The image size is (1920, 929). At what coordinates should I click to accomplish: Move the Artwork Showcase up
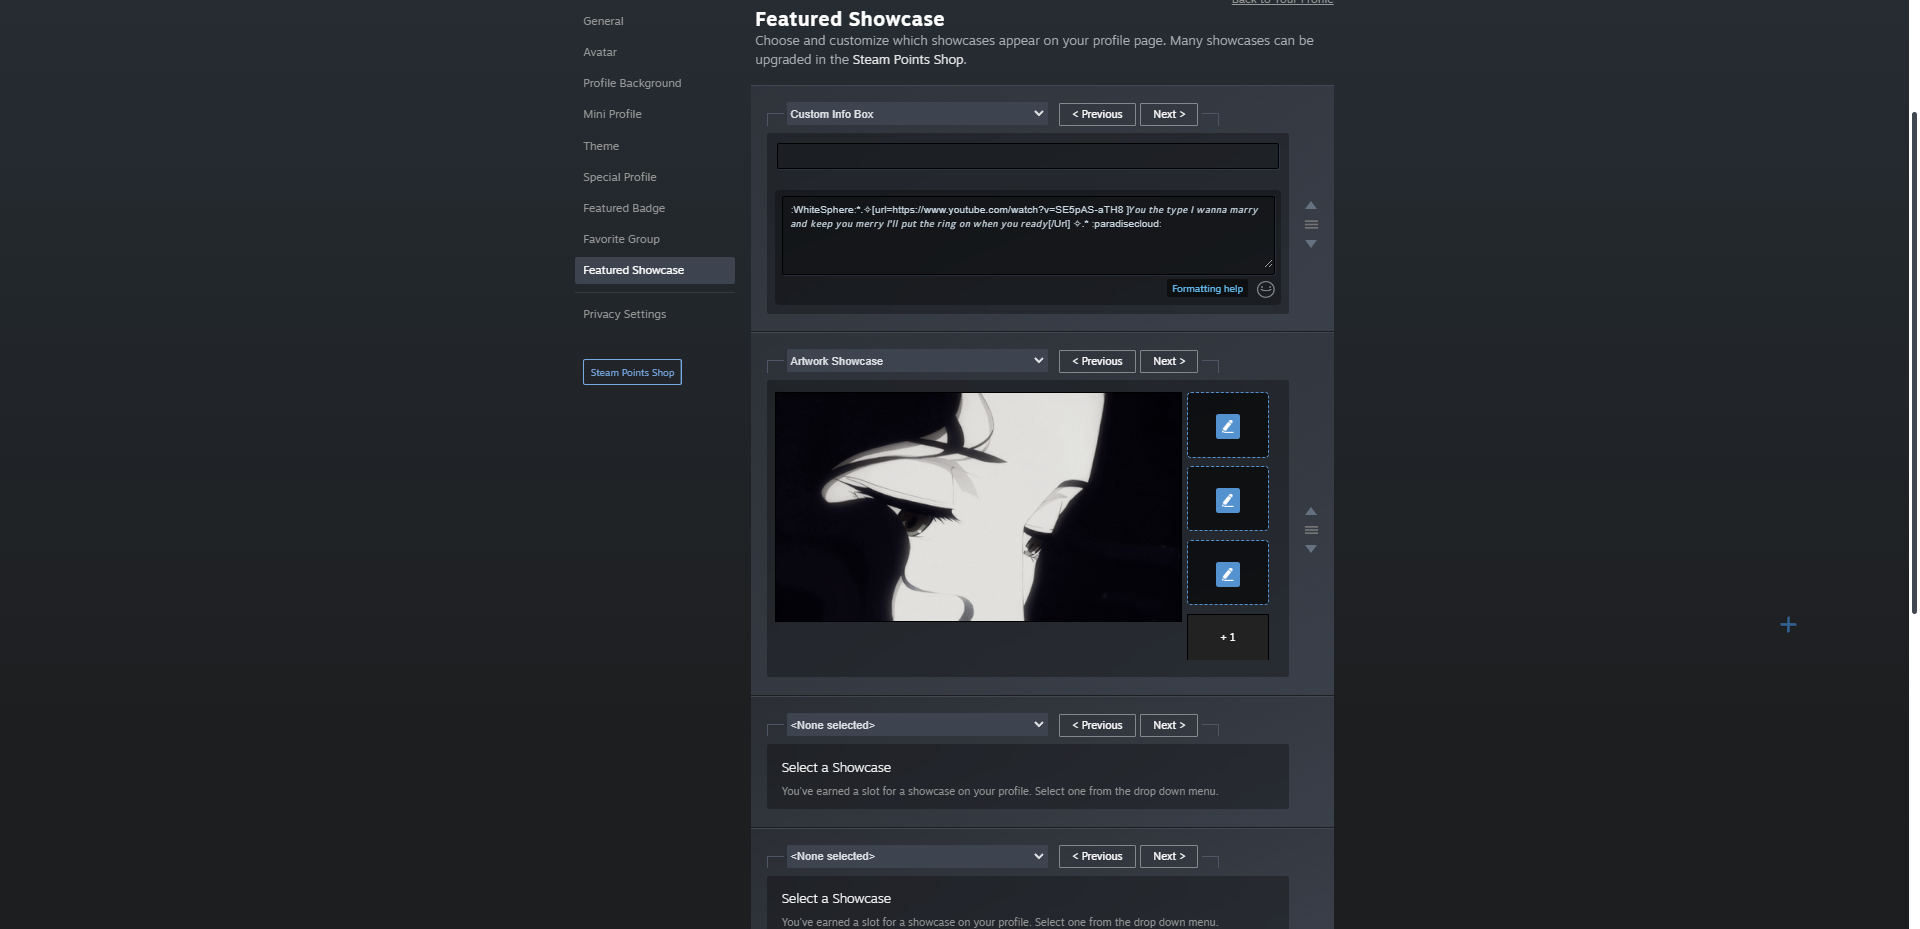click(1311, 511)
